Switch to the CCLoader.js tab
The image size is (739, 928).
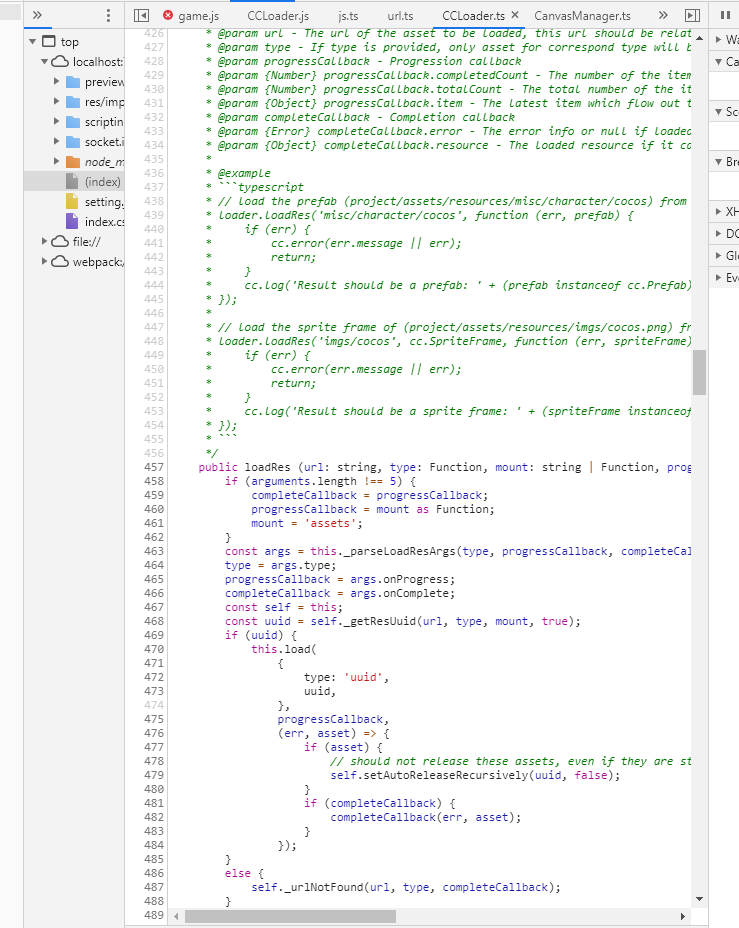point(277,16)
